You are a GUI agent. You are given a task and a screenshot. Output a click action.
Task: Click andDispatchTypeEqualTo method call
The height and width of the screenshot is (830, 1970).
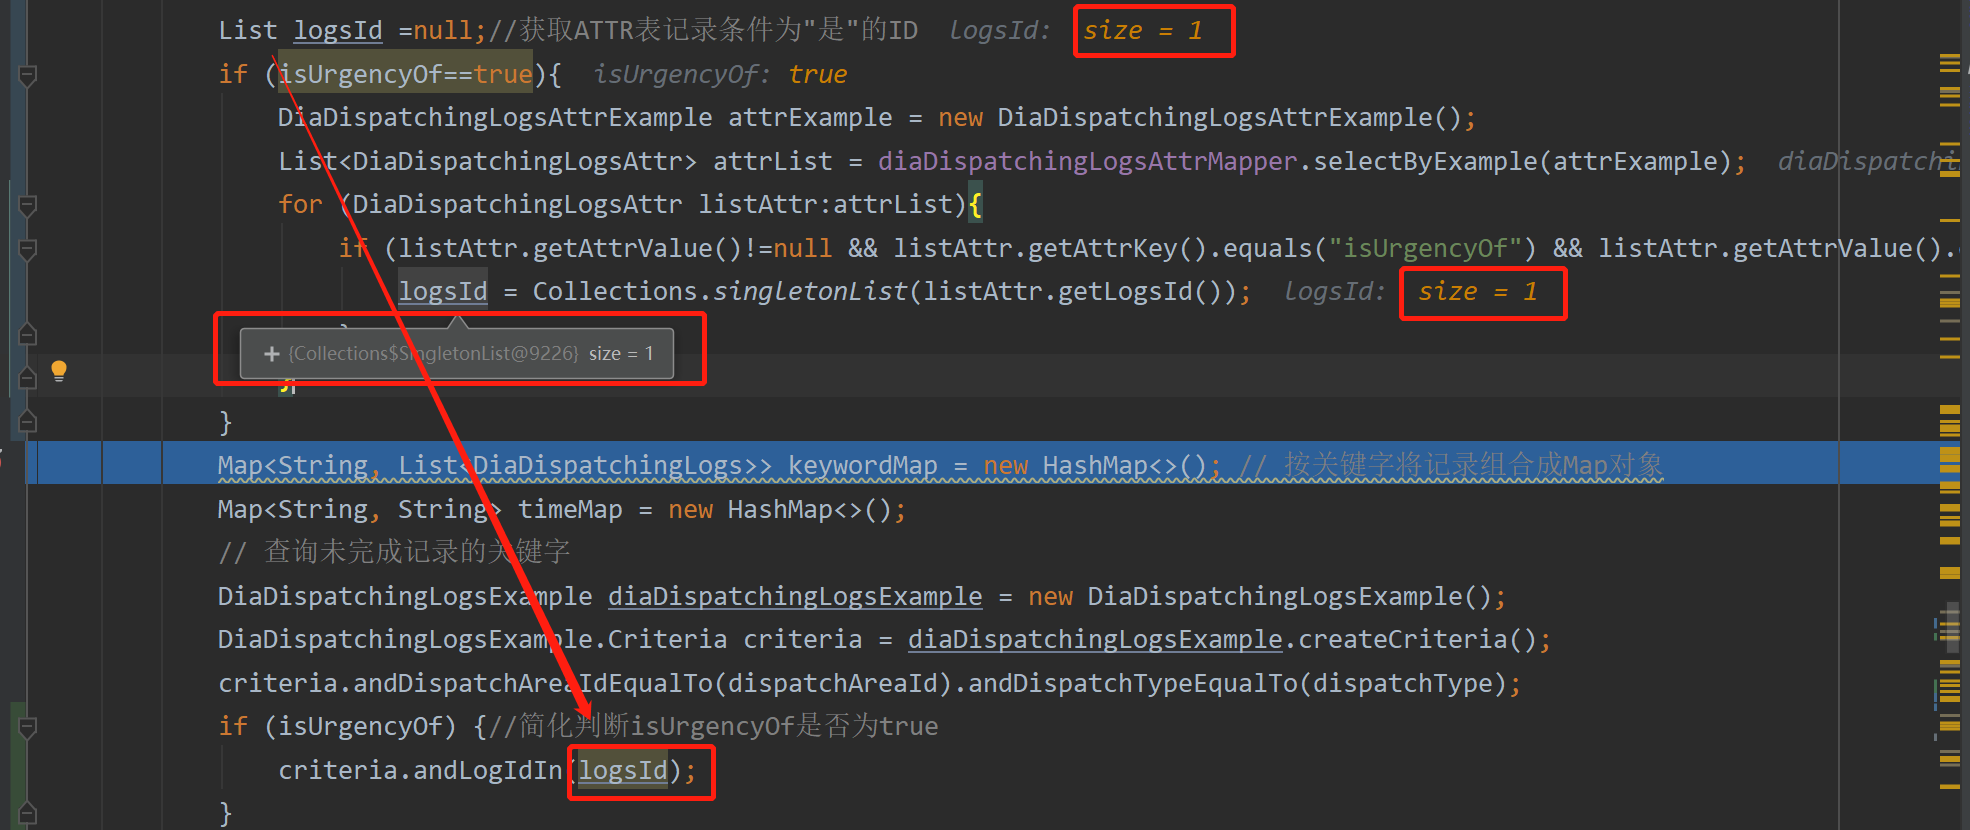1133,684
